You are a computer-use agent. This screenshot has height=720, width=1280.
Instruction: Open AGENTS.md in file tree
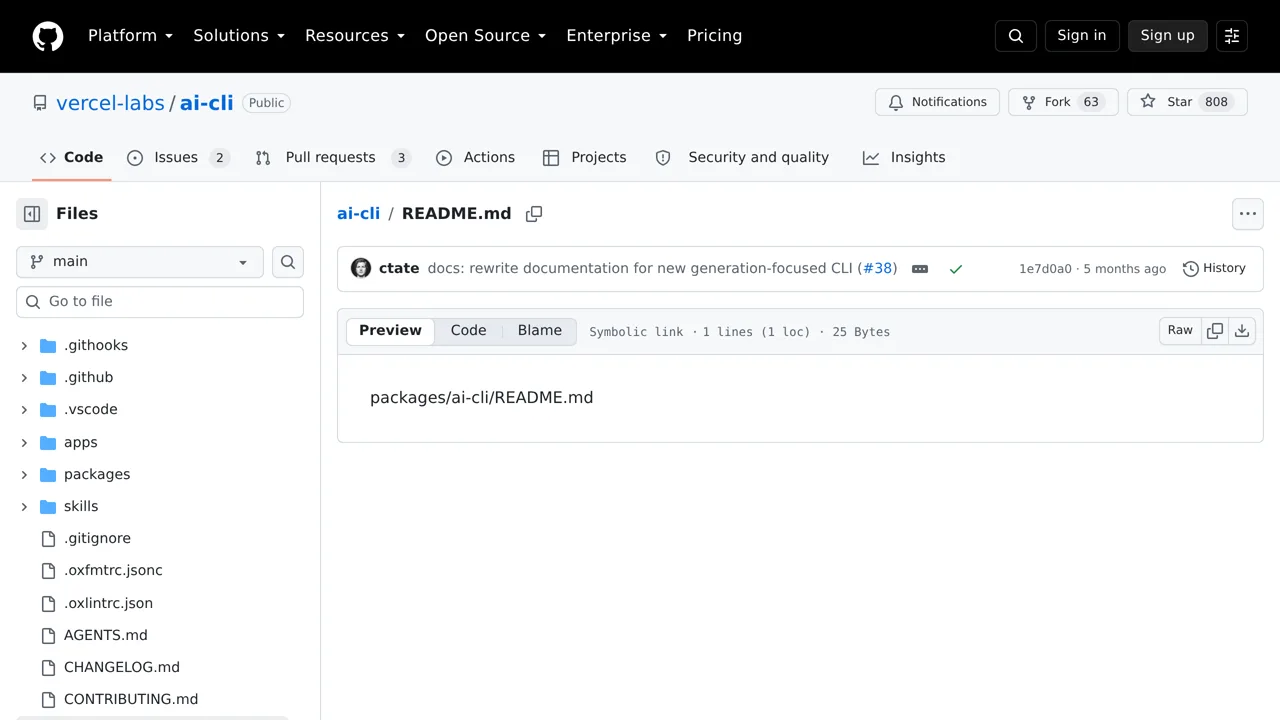(x=106, y=636)
